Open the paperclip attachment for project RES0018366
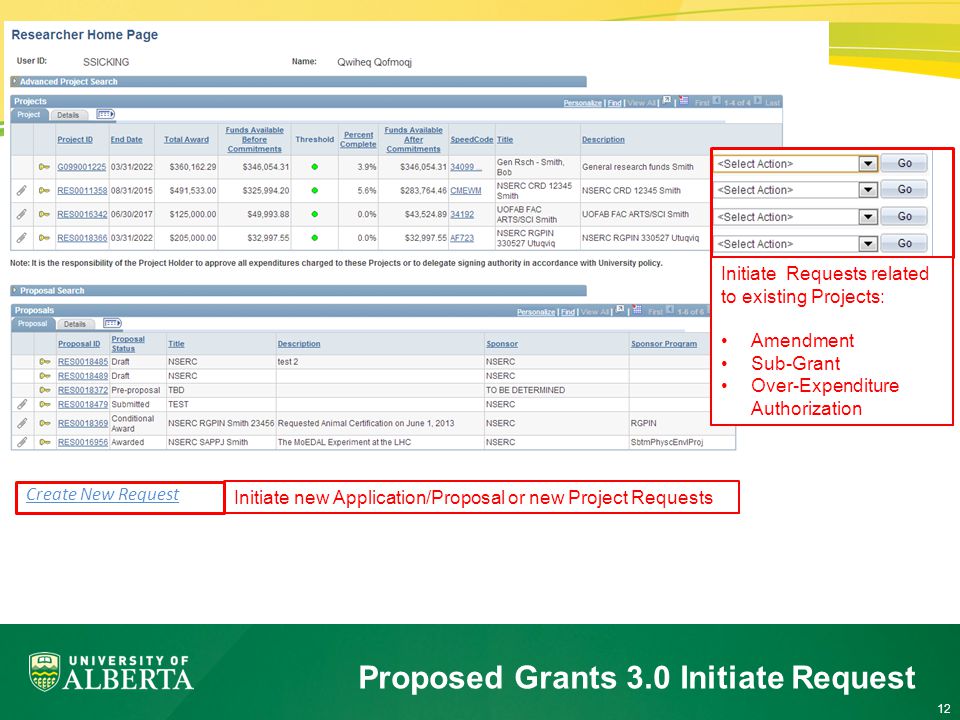The width and height of the screenshot is (960, 720). point(21,238)
